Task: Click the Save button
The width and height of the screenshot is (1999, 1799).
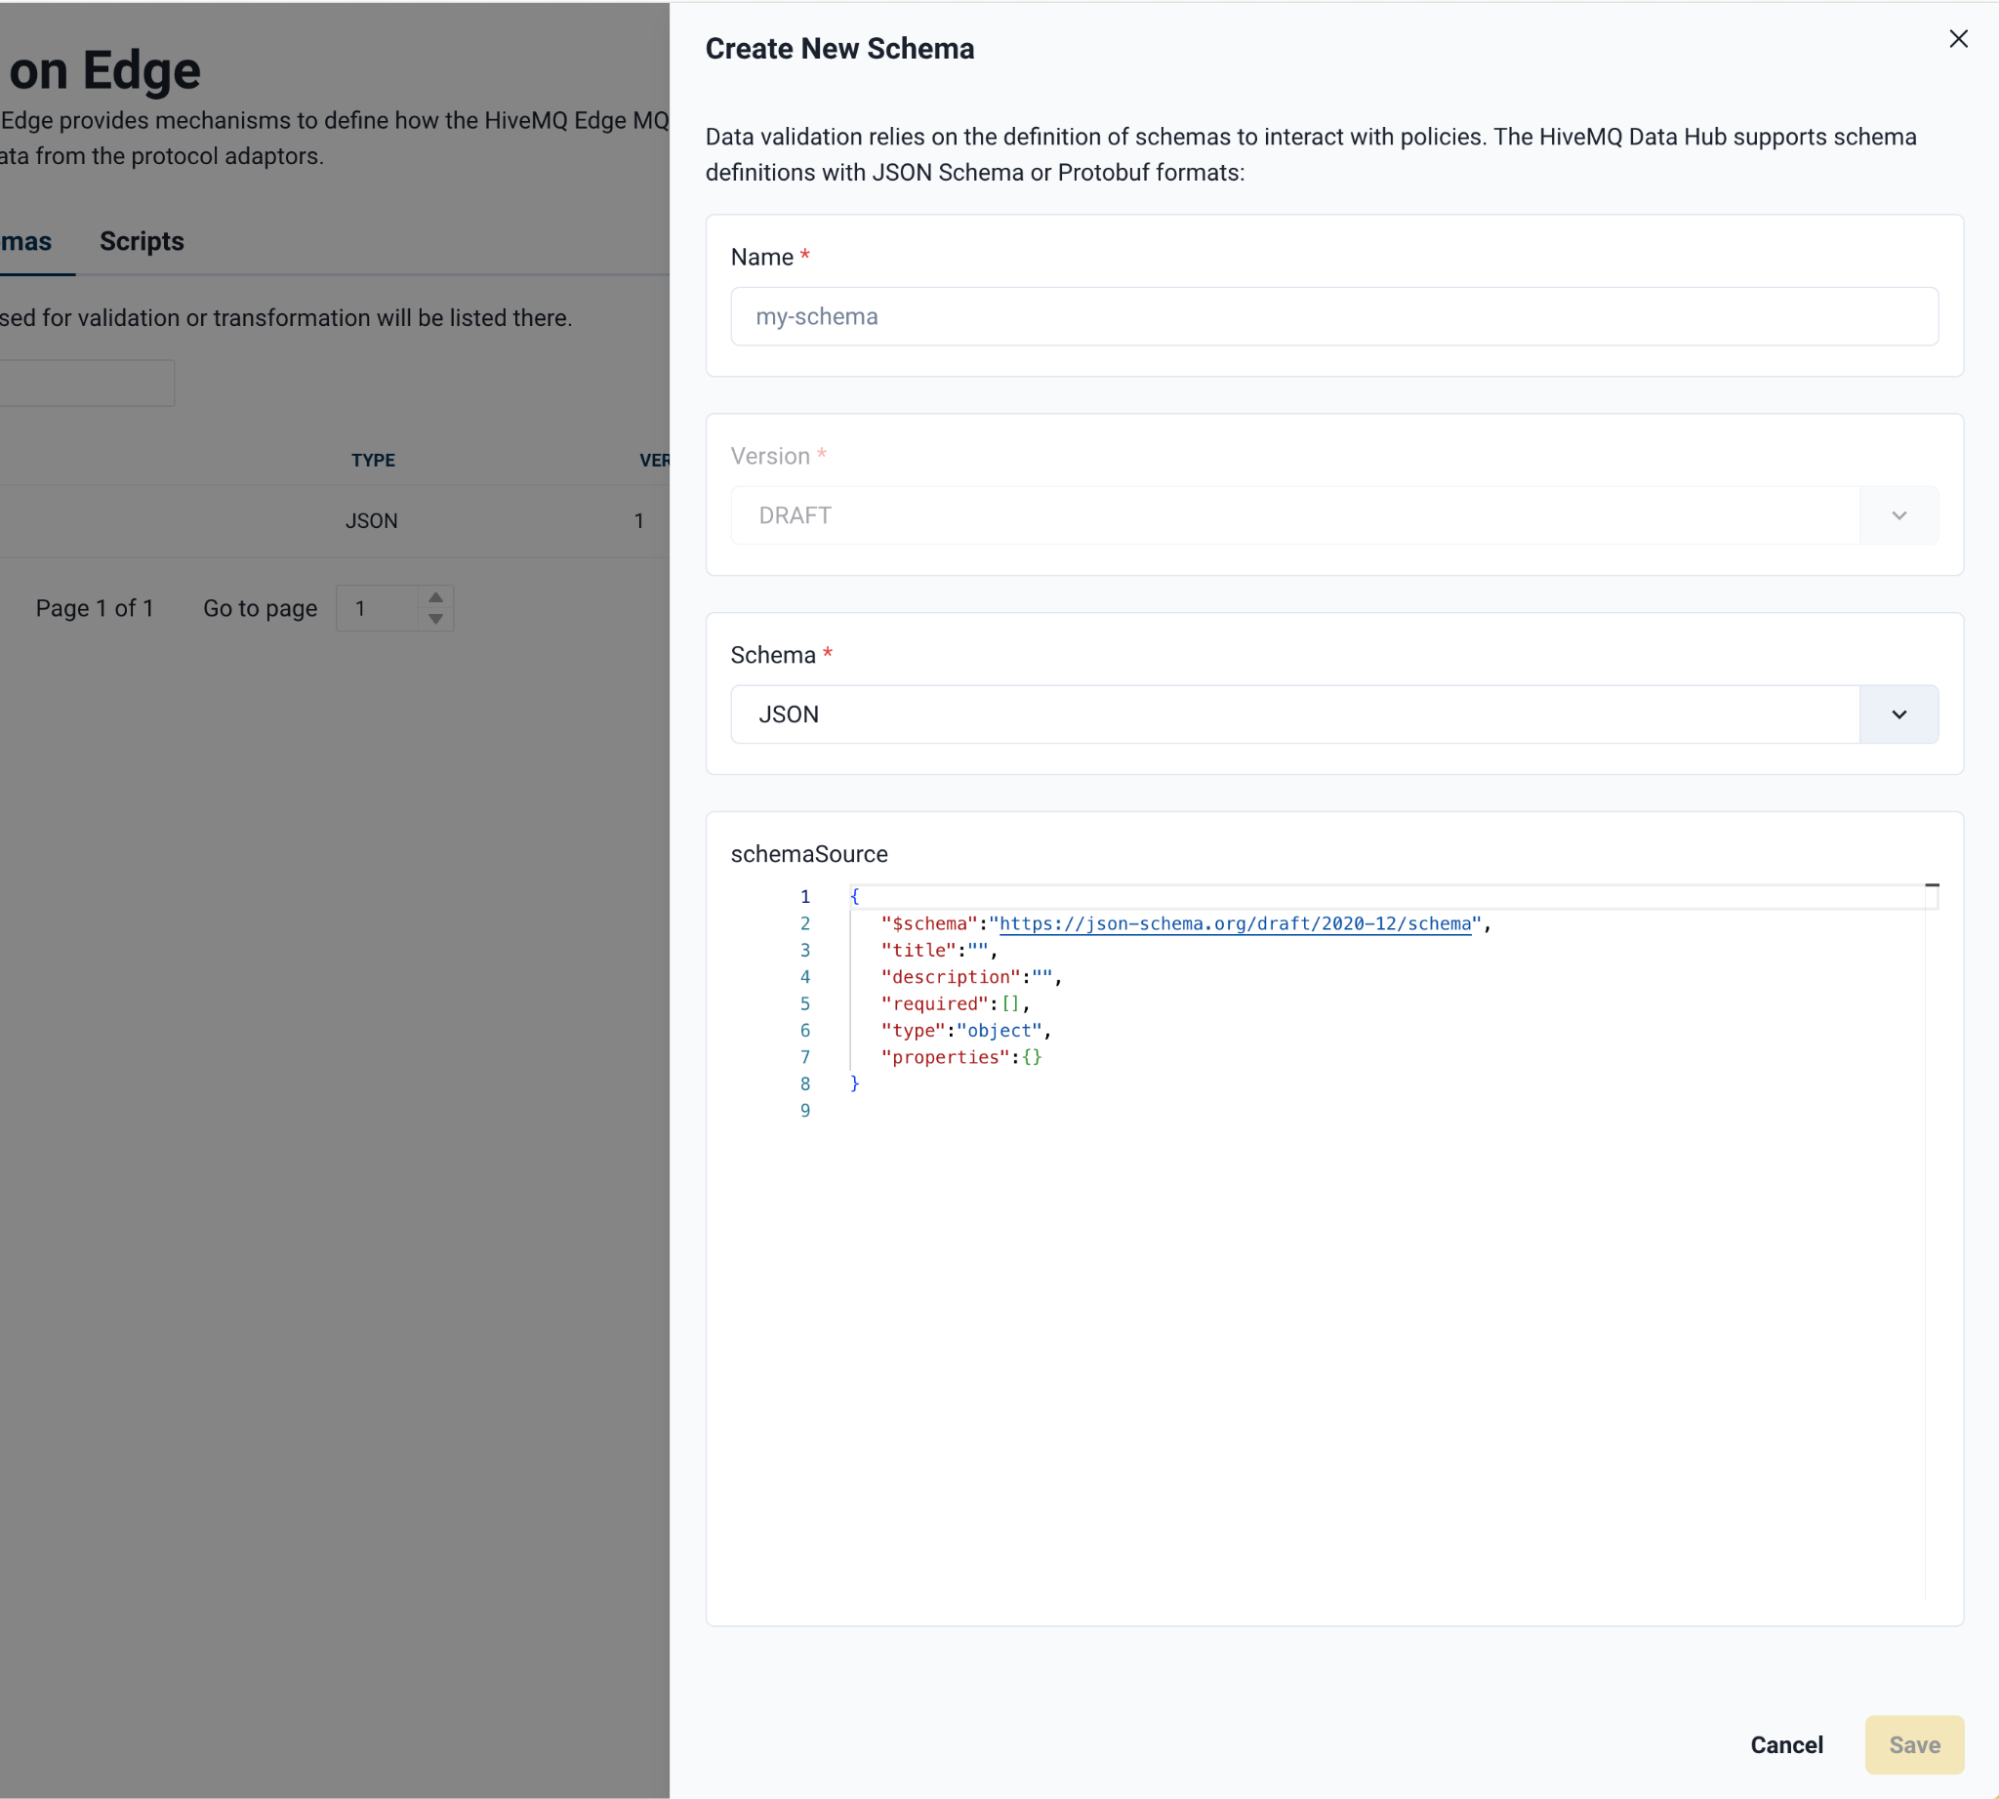Action: (x=1913, y=1744)
